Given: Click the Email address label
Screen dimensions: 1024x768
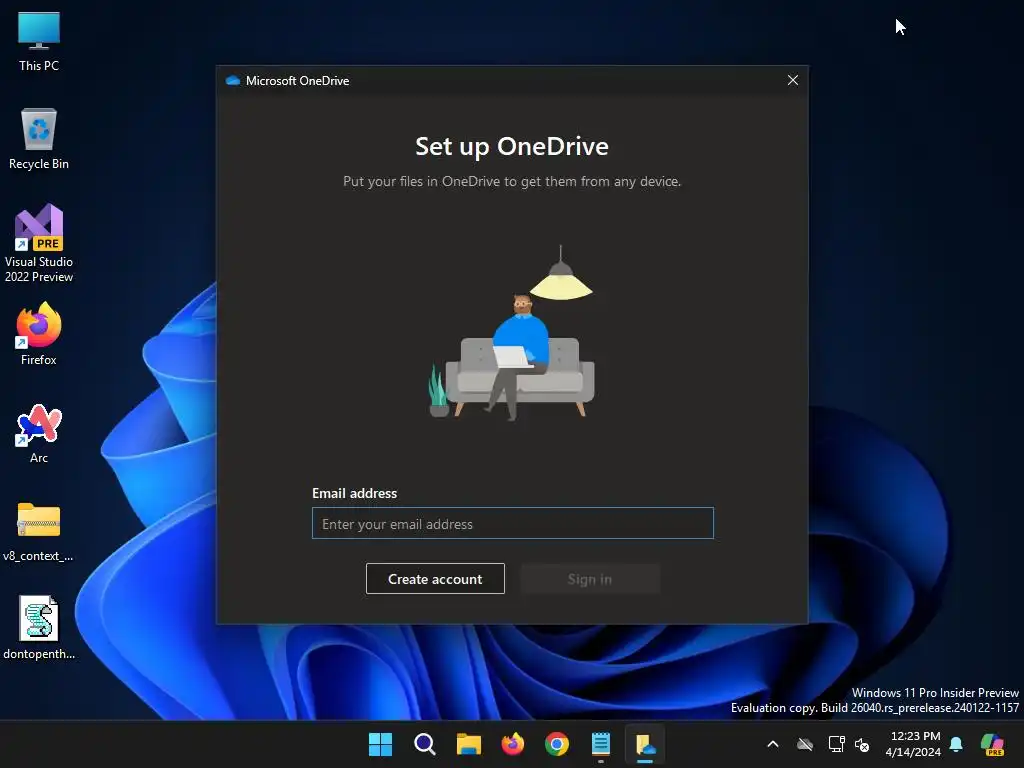Looking at the screenshot, I should coord(355,493).
